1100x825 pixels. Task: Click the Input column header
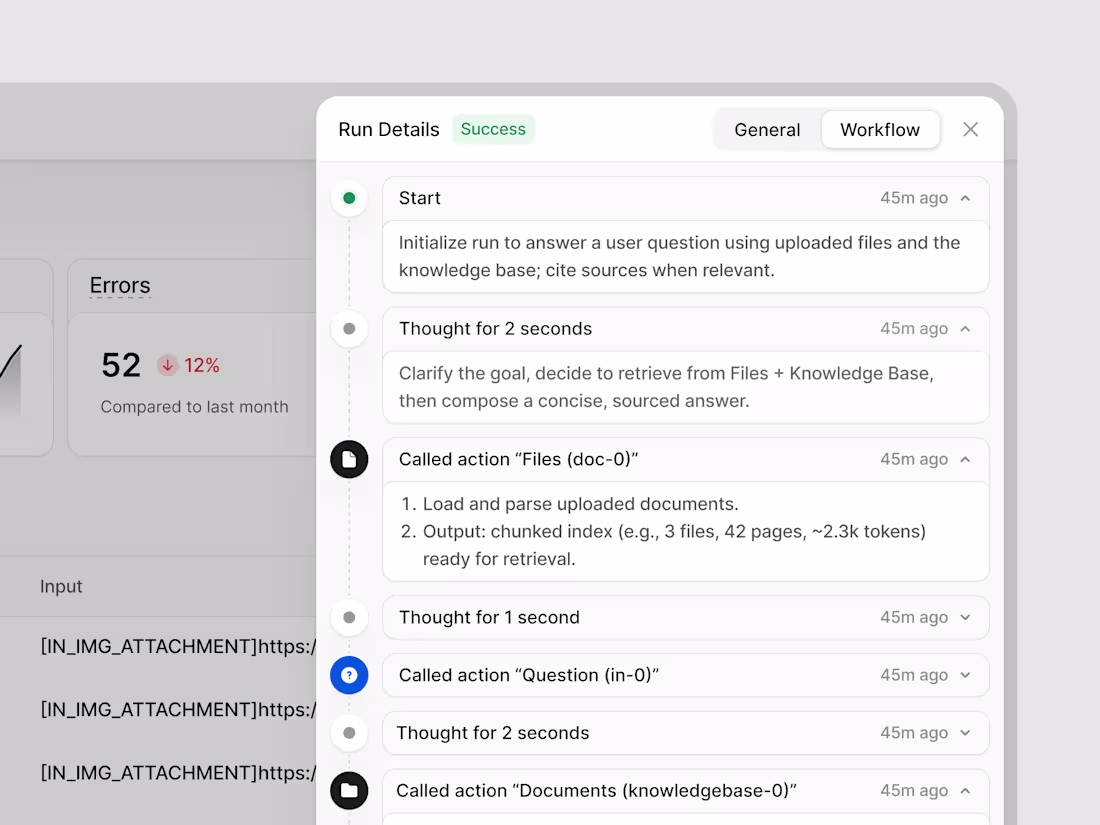tap(61, 586)
